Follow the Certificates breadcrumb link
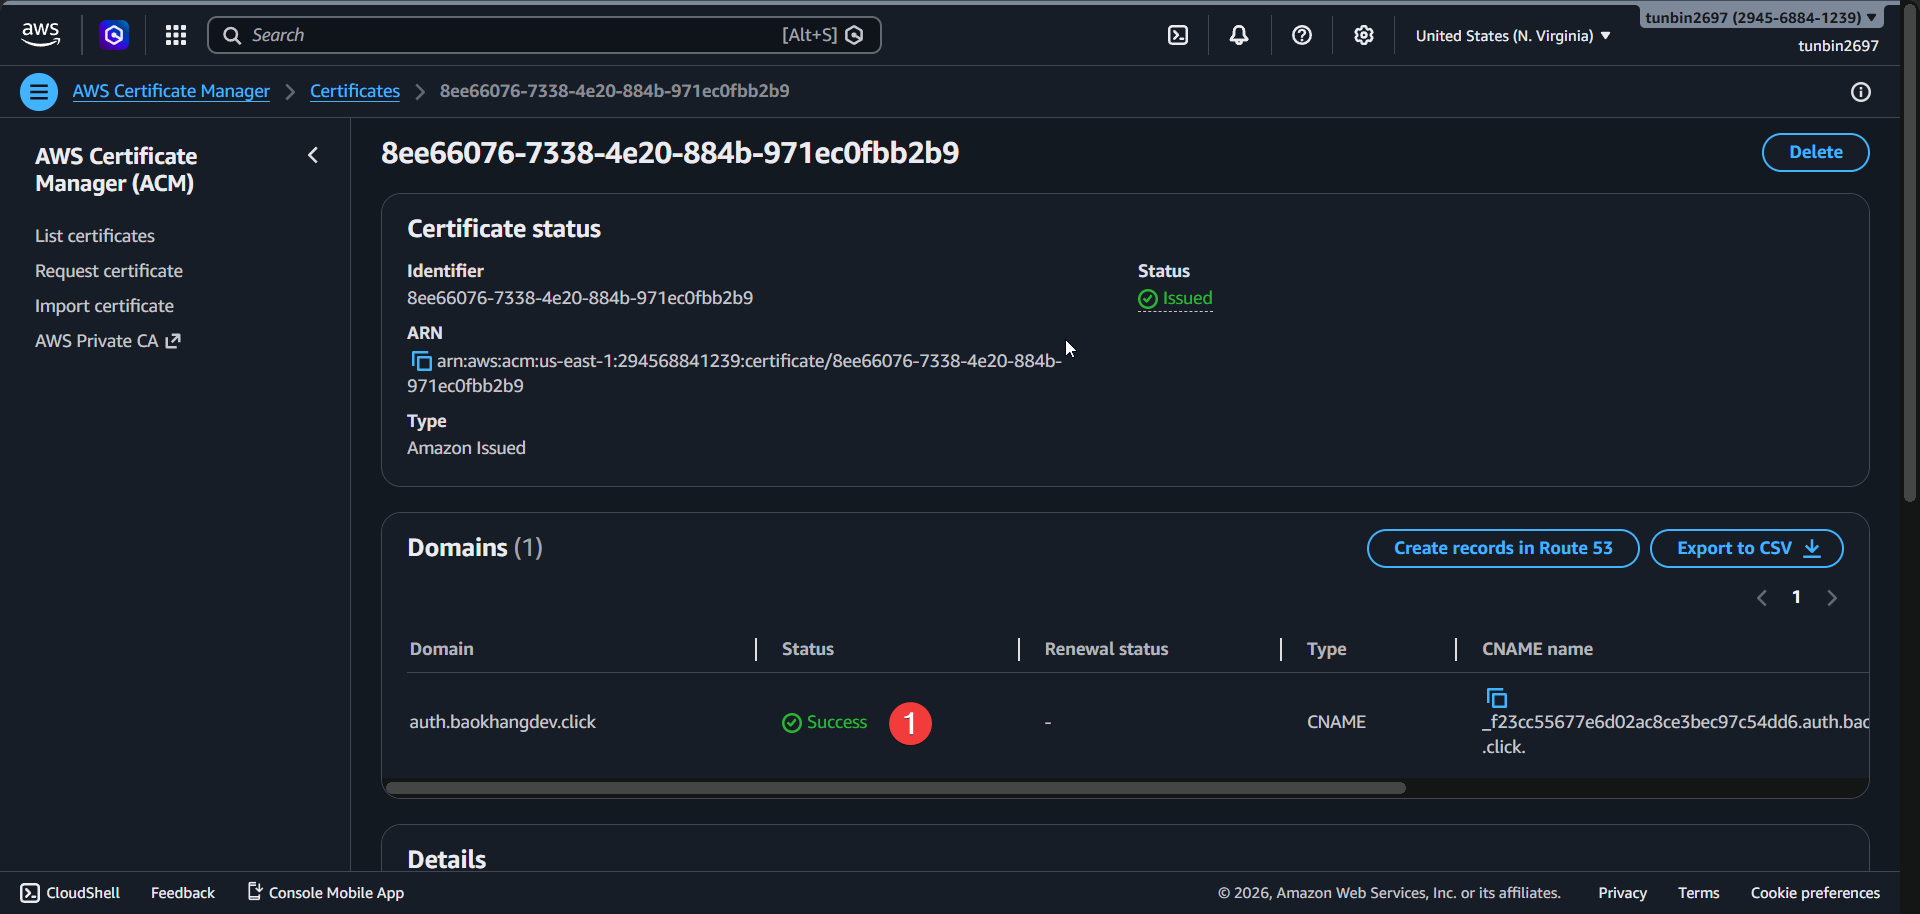The width and height of the screenshot is (1920, 914). click(354, 91)
